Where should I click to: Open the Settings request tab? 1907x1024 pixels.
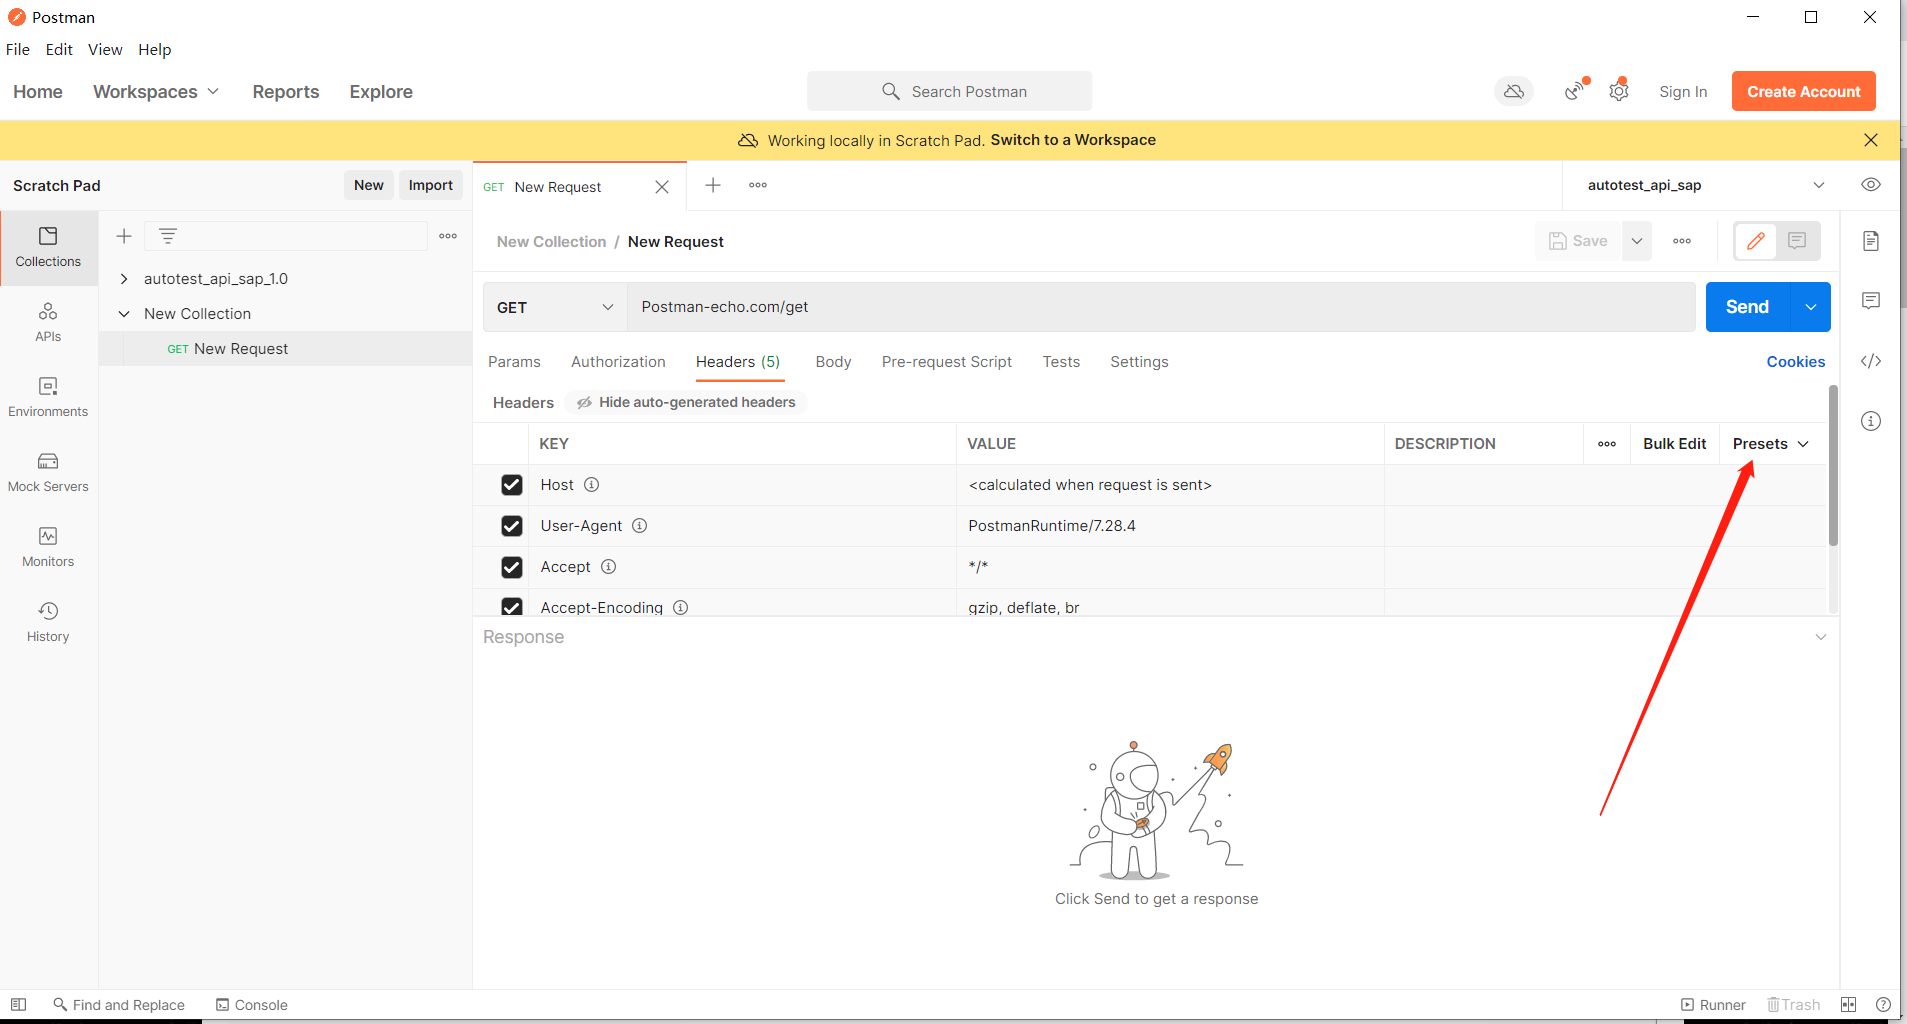[1139, 362]
